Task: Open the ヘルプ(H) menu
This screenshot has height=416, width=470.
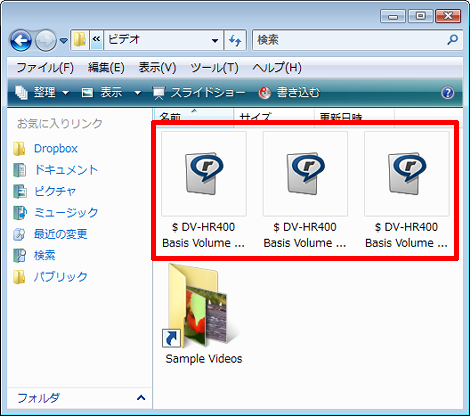Action: pyautogui.click(x=277, y=68)
